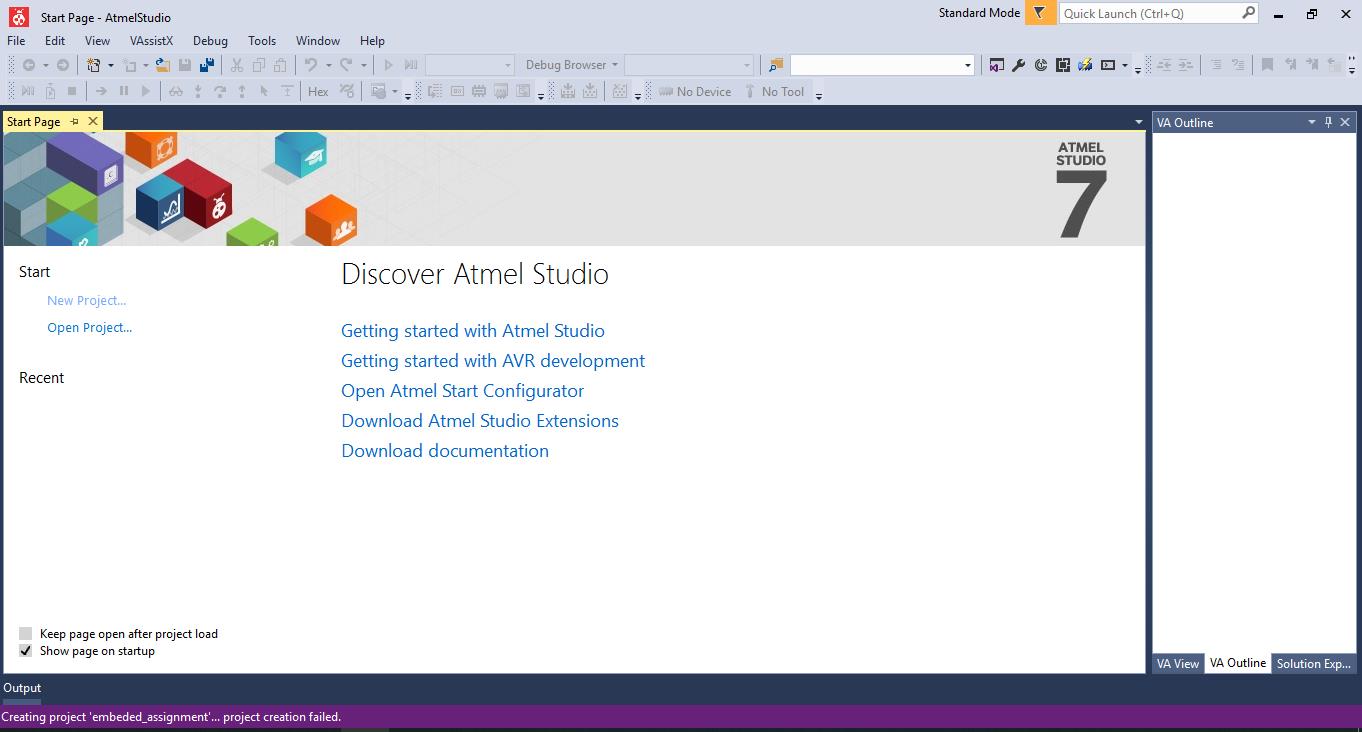Open the Help menu
Image resolution: width=1362 pixels, height=732 pixels.
(x=372, y=41)
